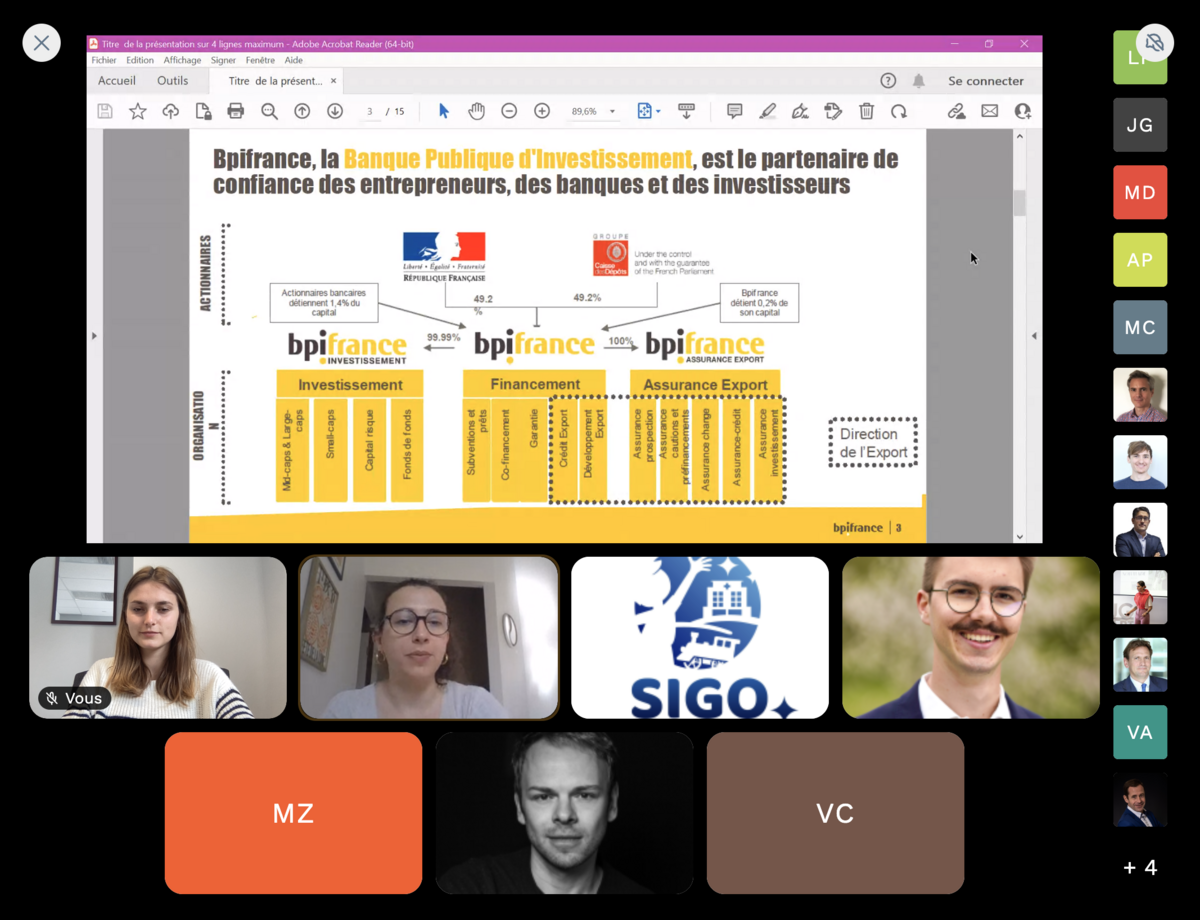Open the Affichage menu
This screenshot has width=1200, height=920.
(182, 60)
